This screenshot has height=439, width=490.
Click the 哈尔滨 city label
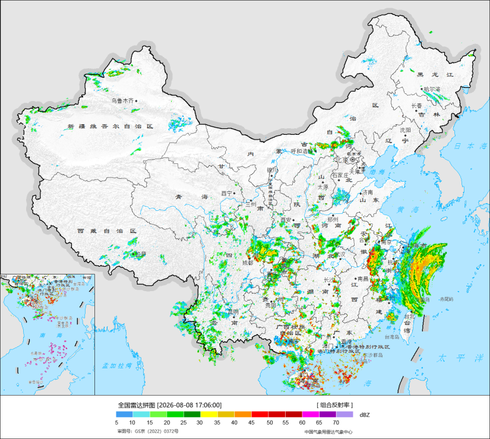point(432,89)
